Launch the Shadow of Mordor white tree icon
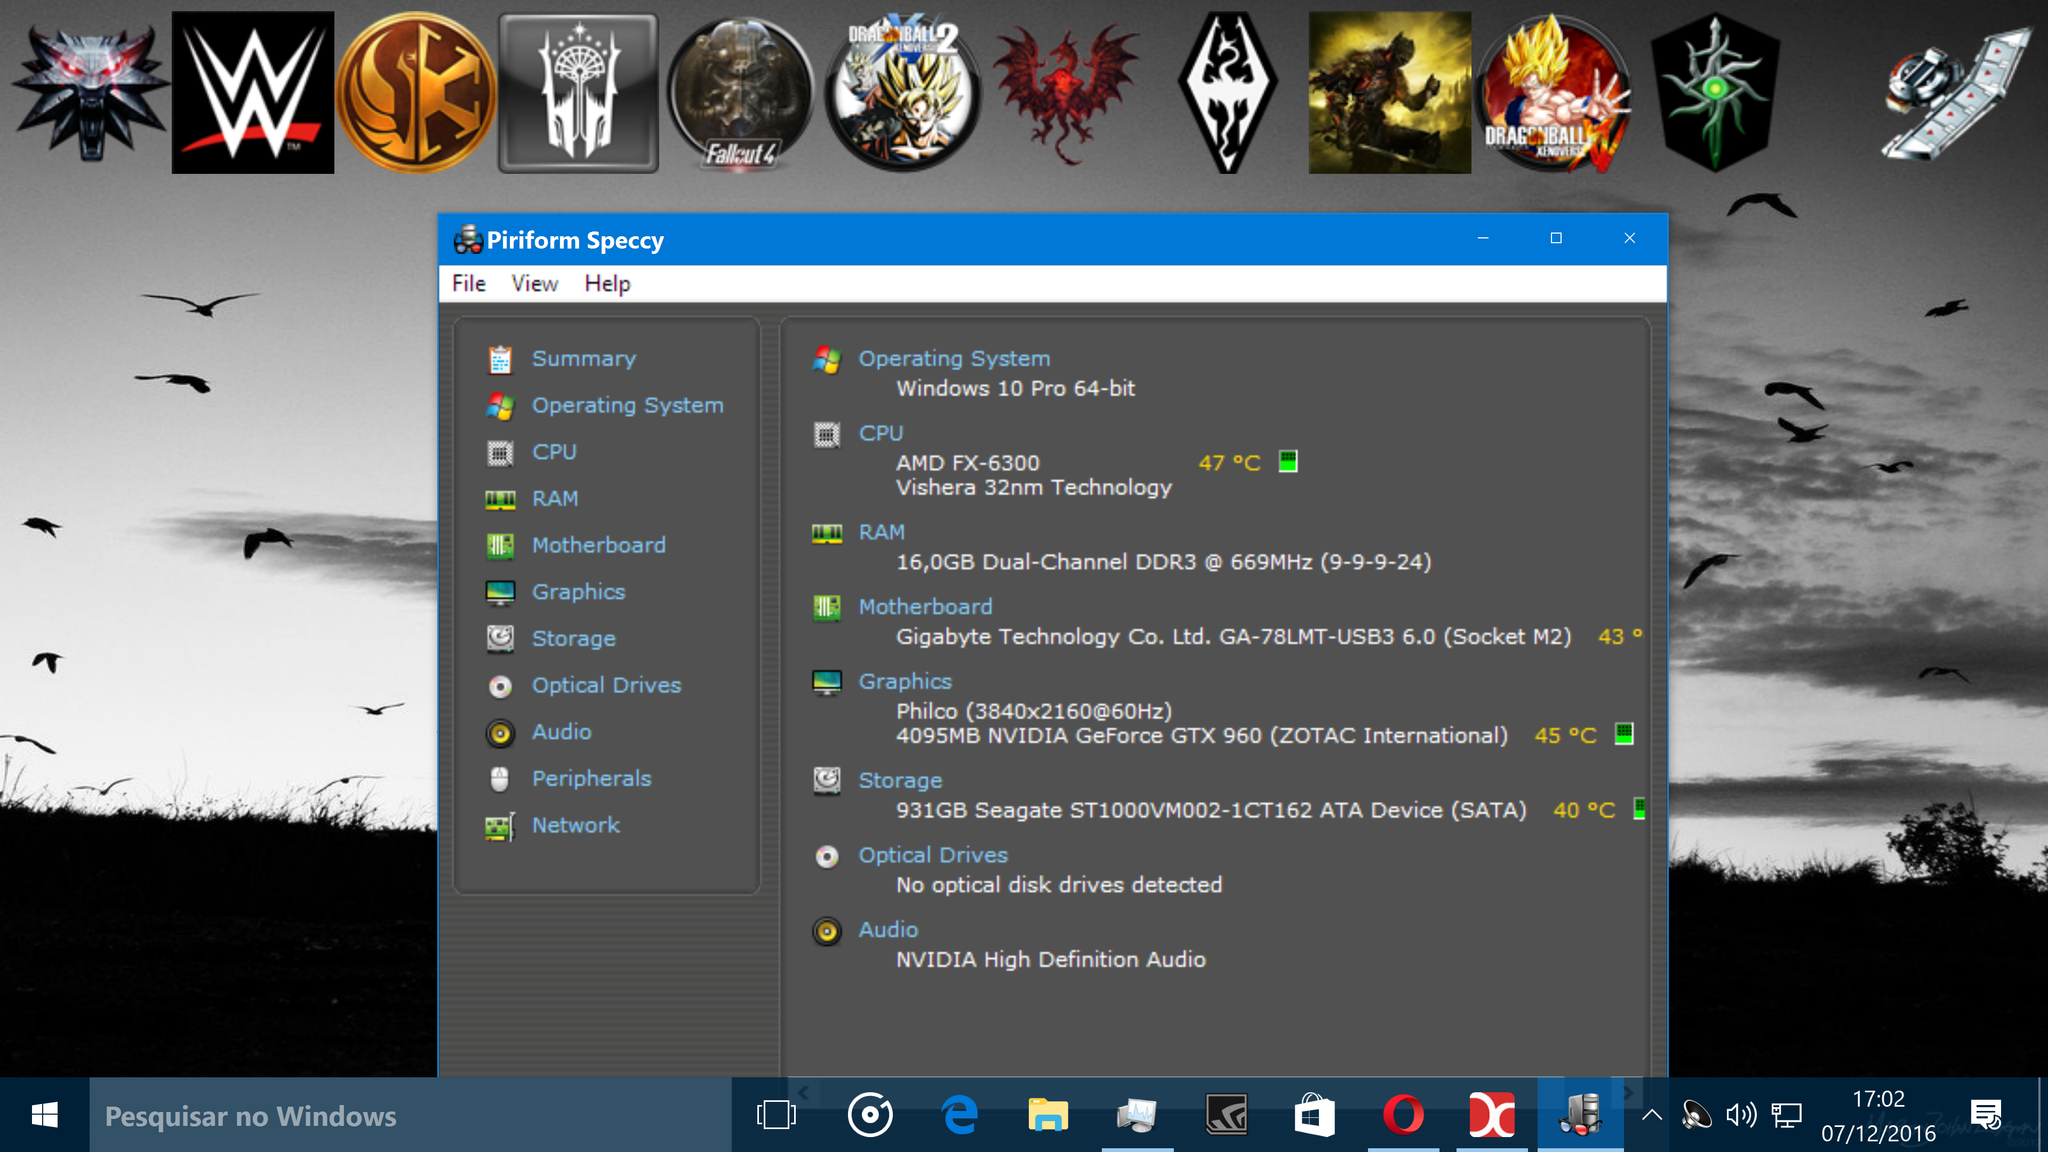This screenshot has height=1152, width=2048. pos(579,93)
